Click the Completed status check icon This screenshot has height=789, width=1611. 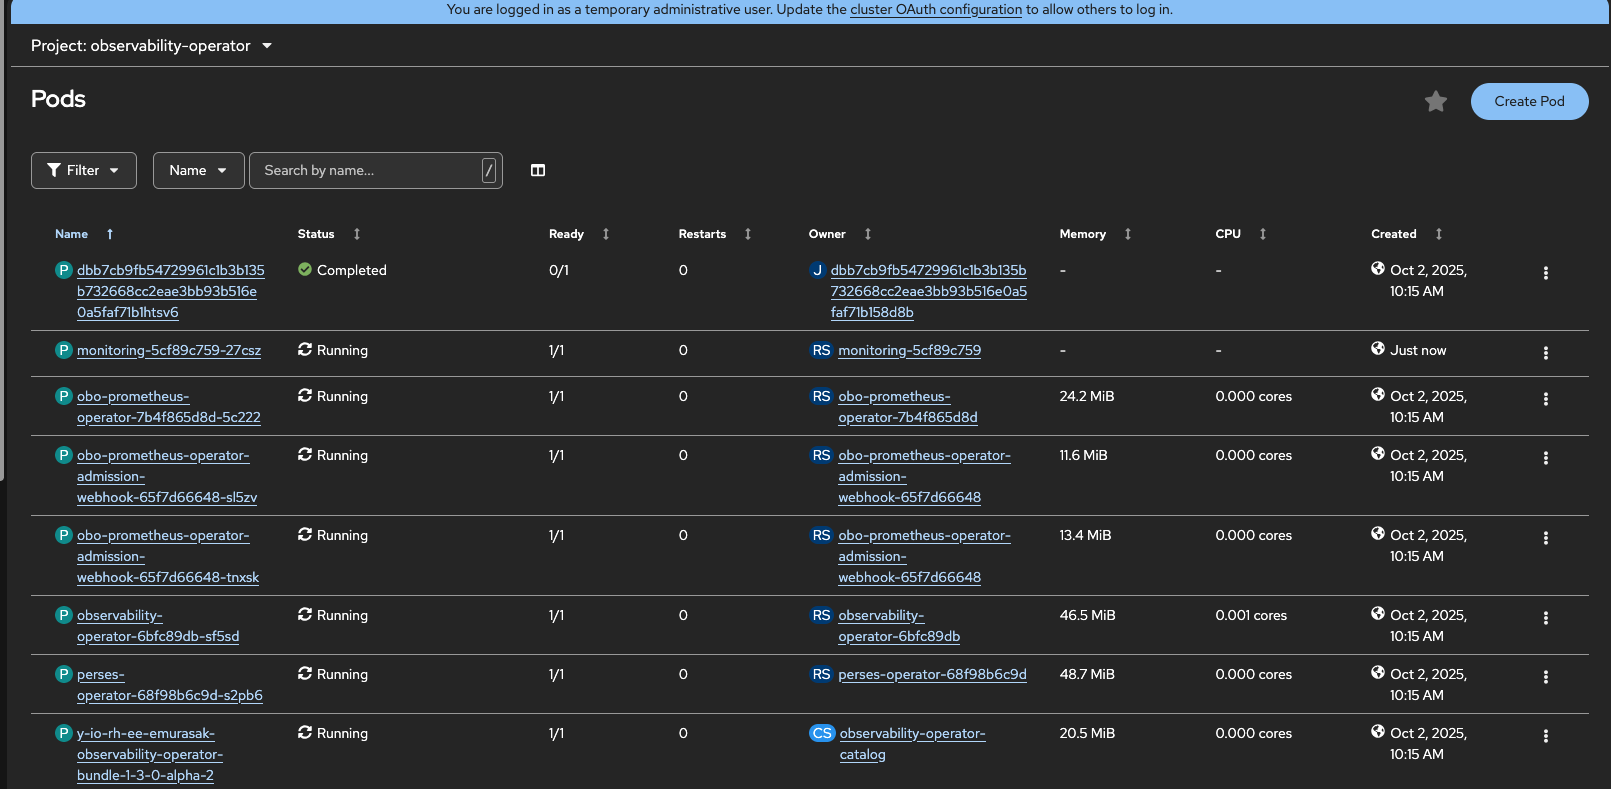pyautogui.click(x=305, y=269)
